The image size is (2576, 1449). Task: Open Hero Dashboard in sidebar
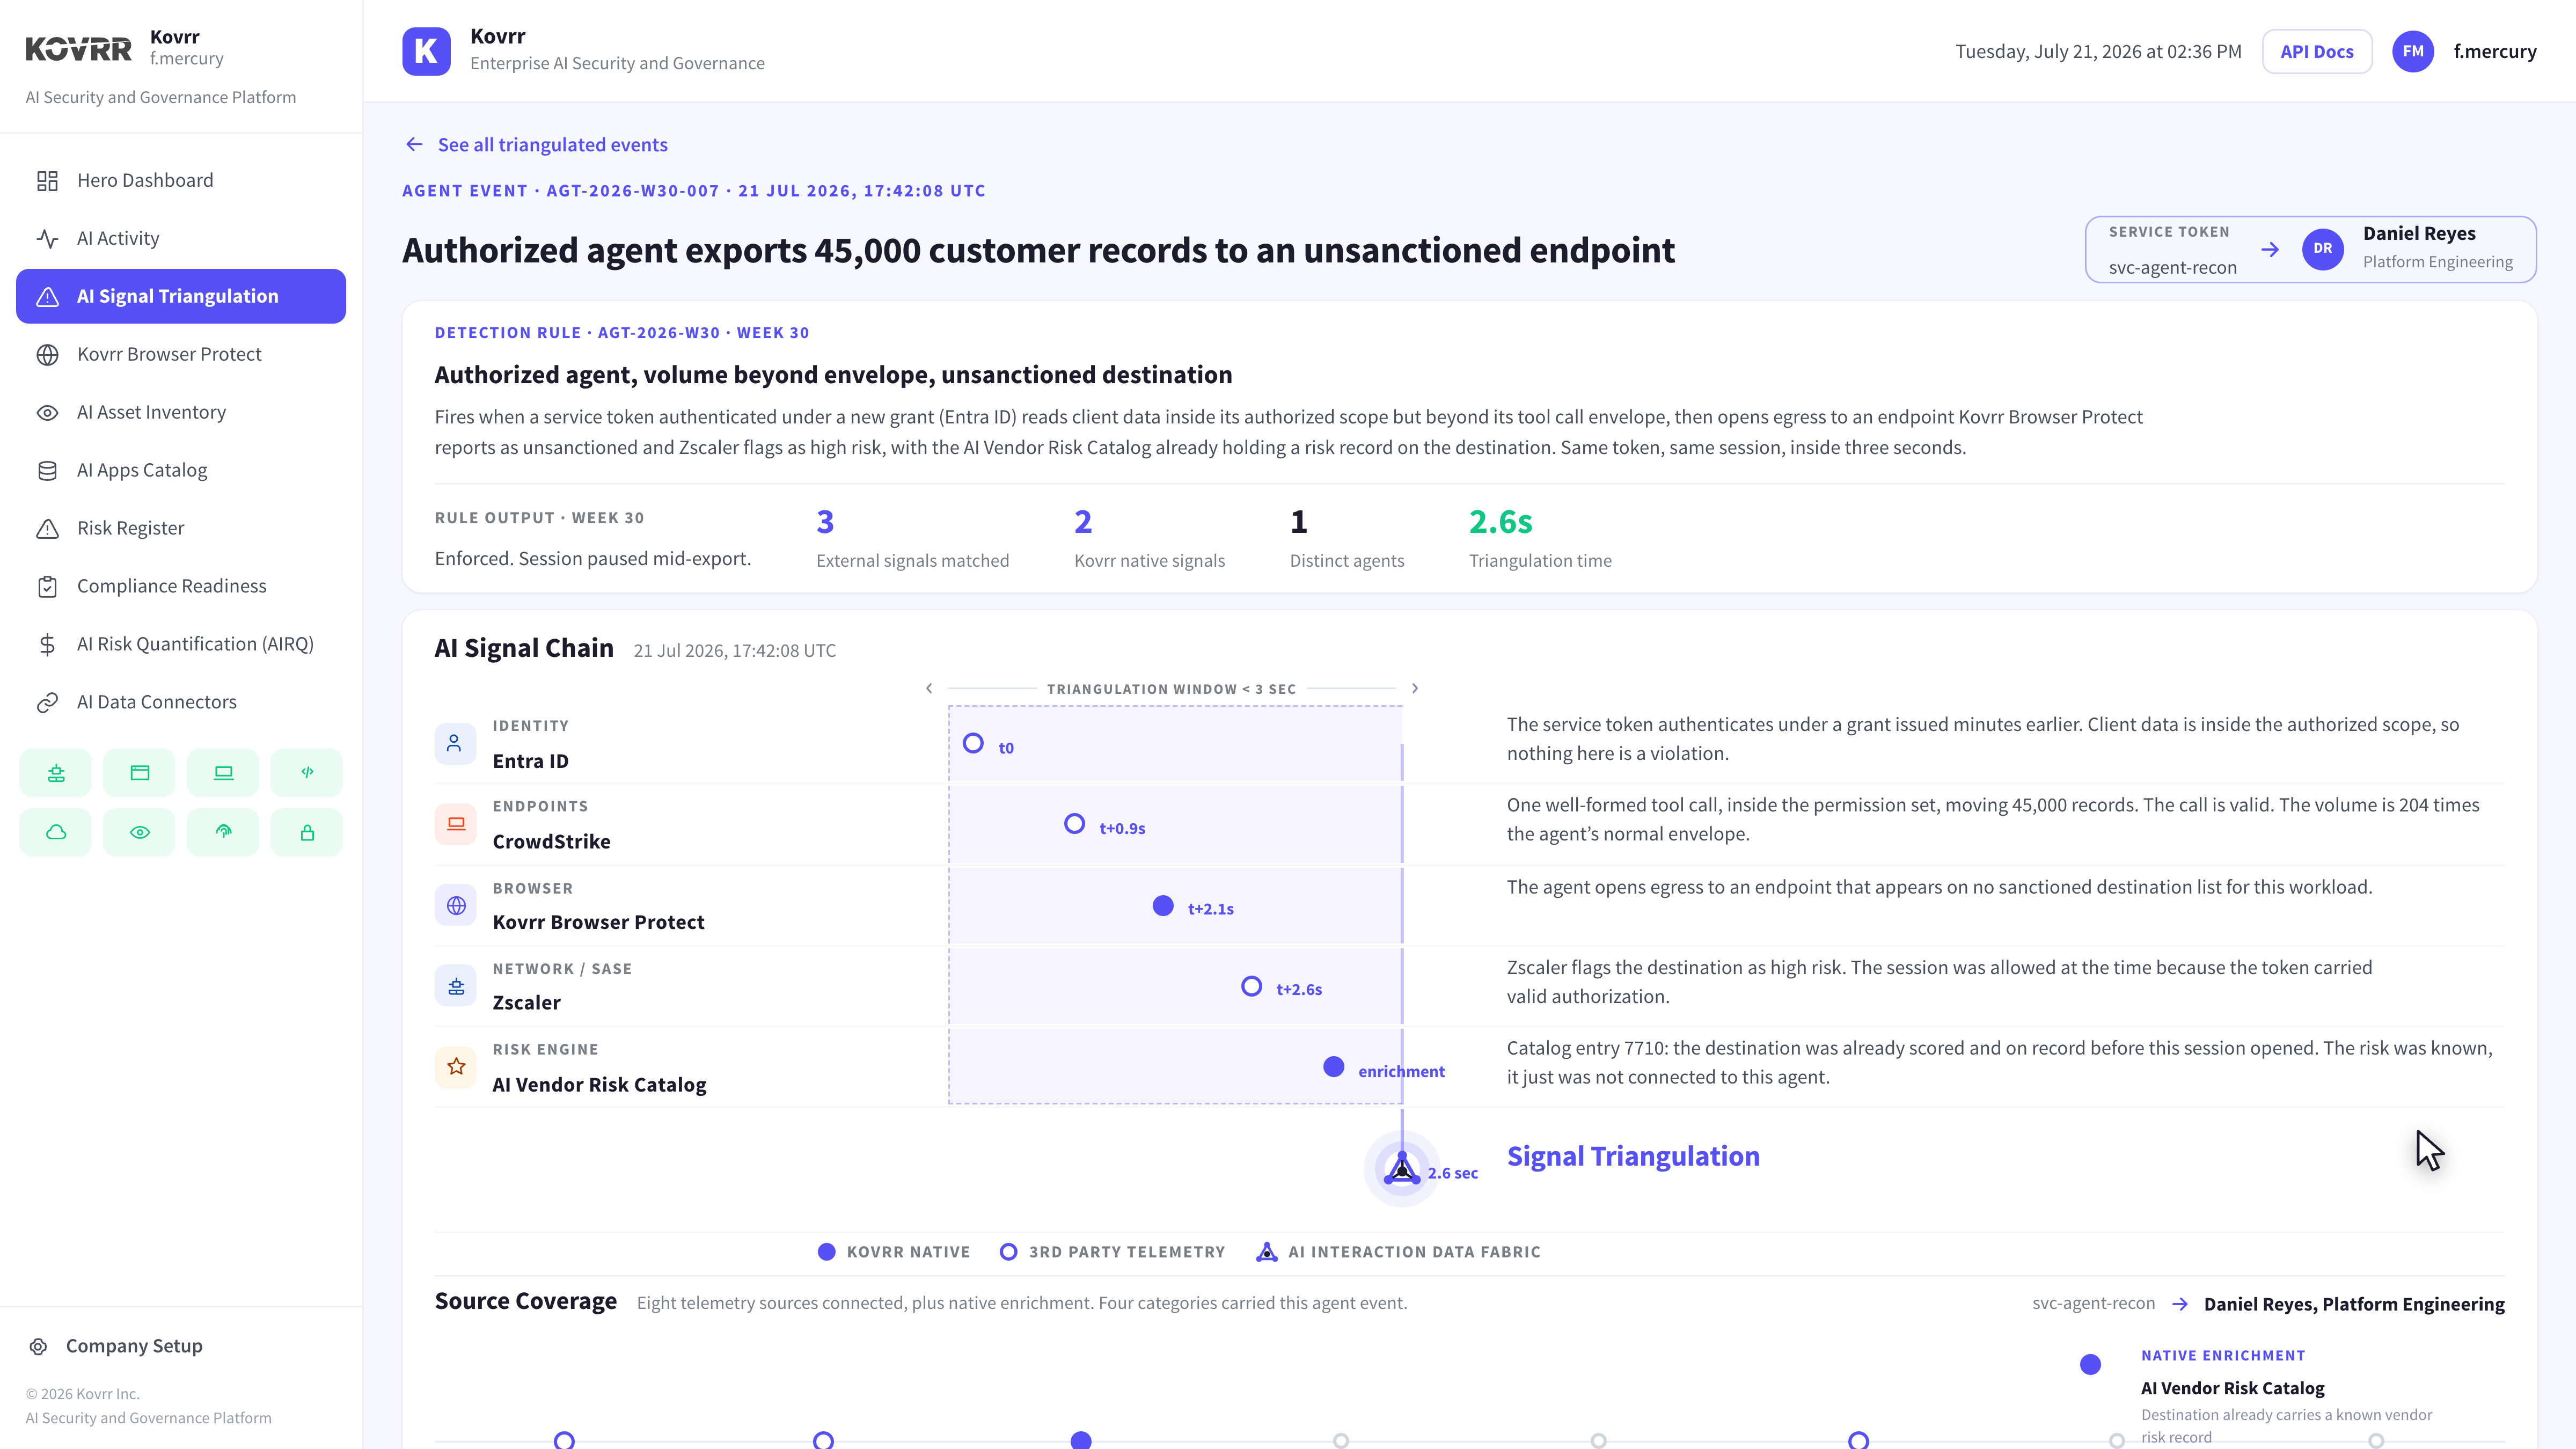[181, 180]
